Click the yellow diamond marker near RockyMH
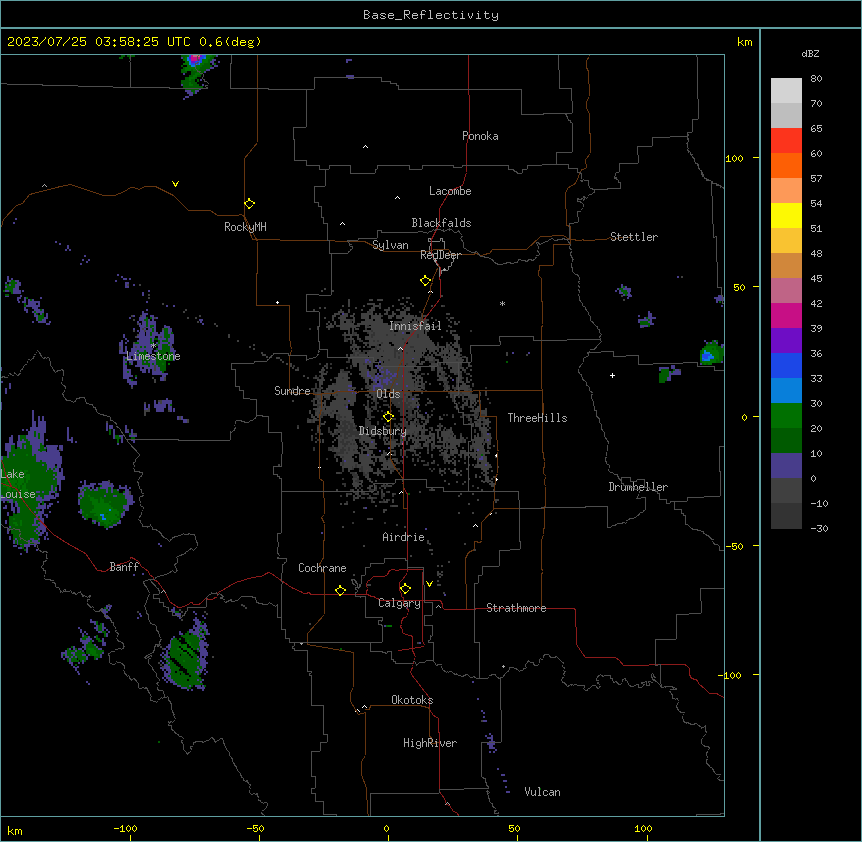862x842 pixels. (x=250, y=204)
